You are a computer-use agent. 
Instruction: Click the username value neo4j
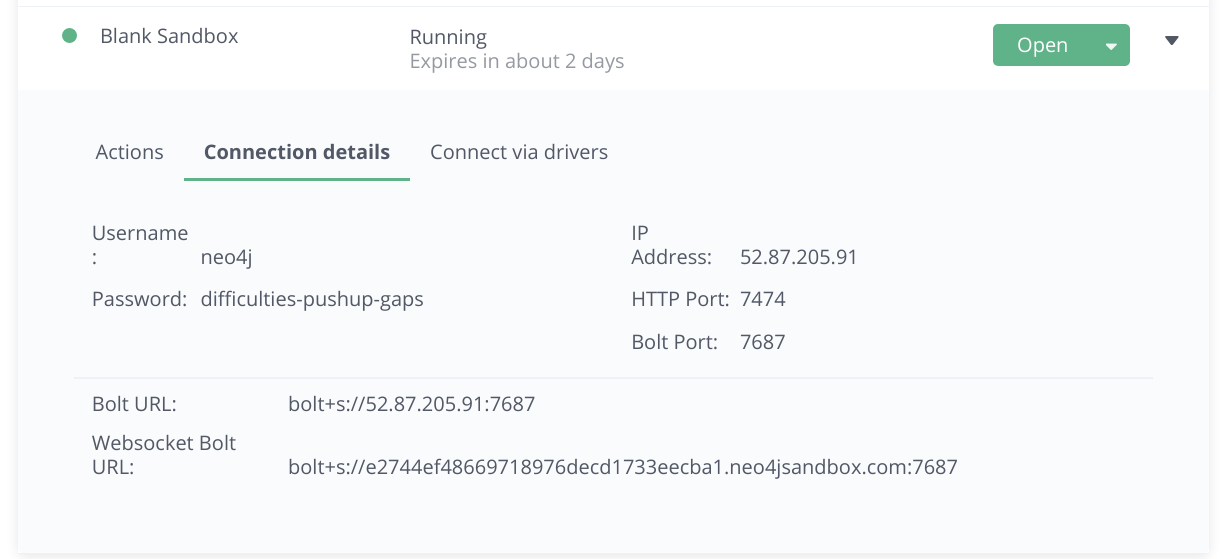pos(226,257)
